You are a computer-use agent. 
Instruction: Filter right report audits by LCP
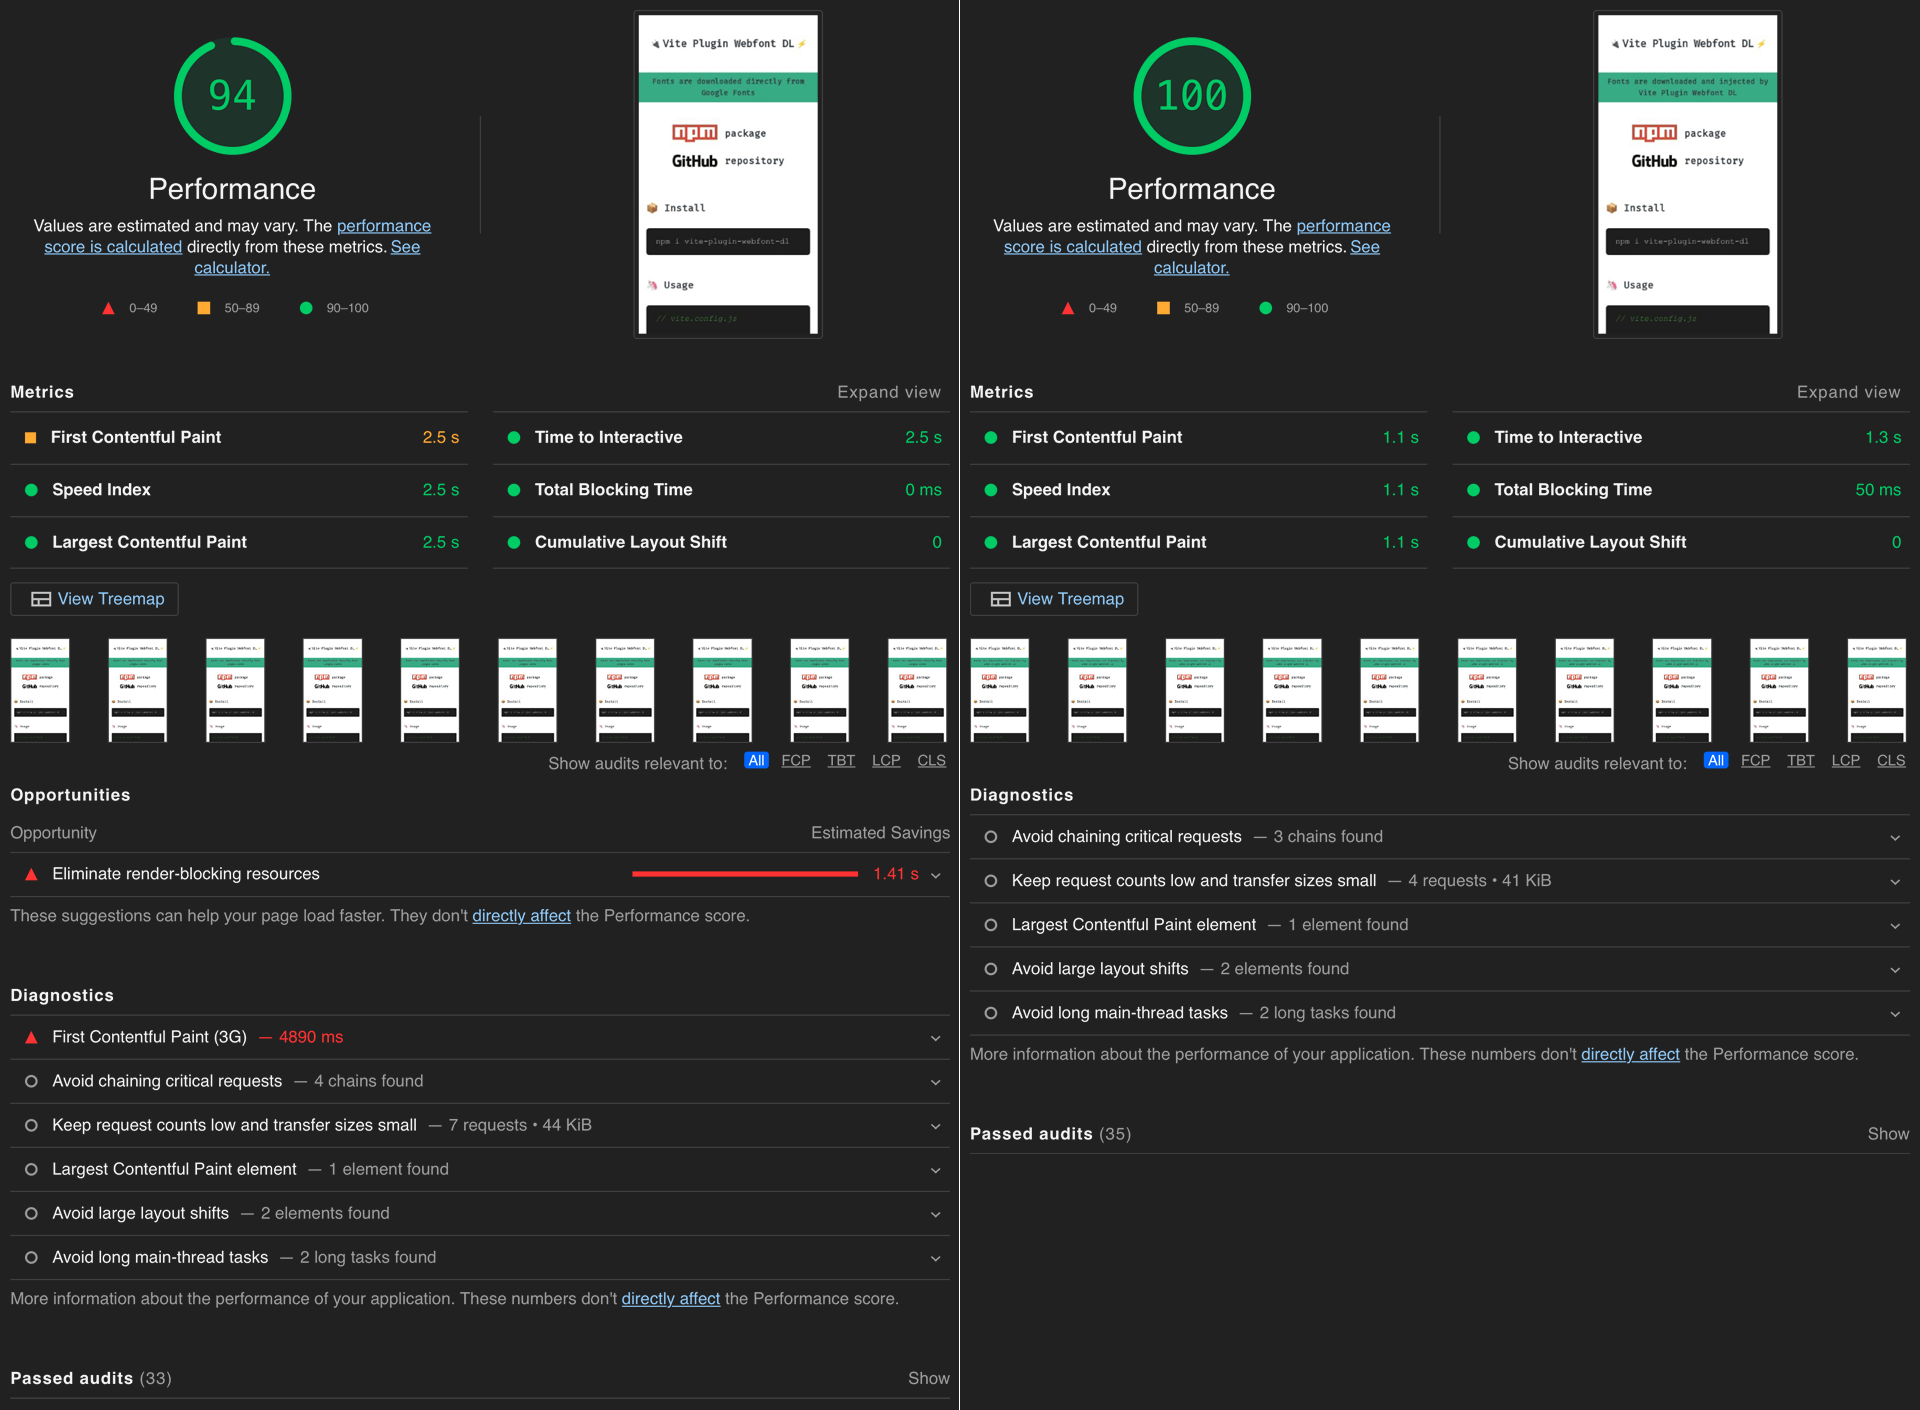tap(1845, 761)
